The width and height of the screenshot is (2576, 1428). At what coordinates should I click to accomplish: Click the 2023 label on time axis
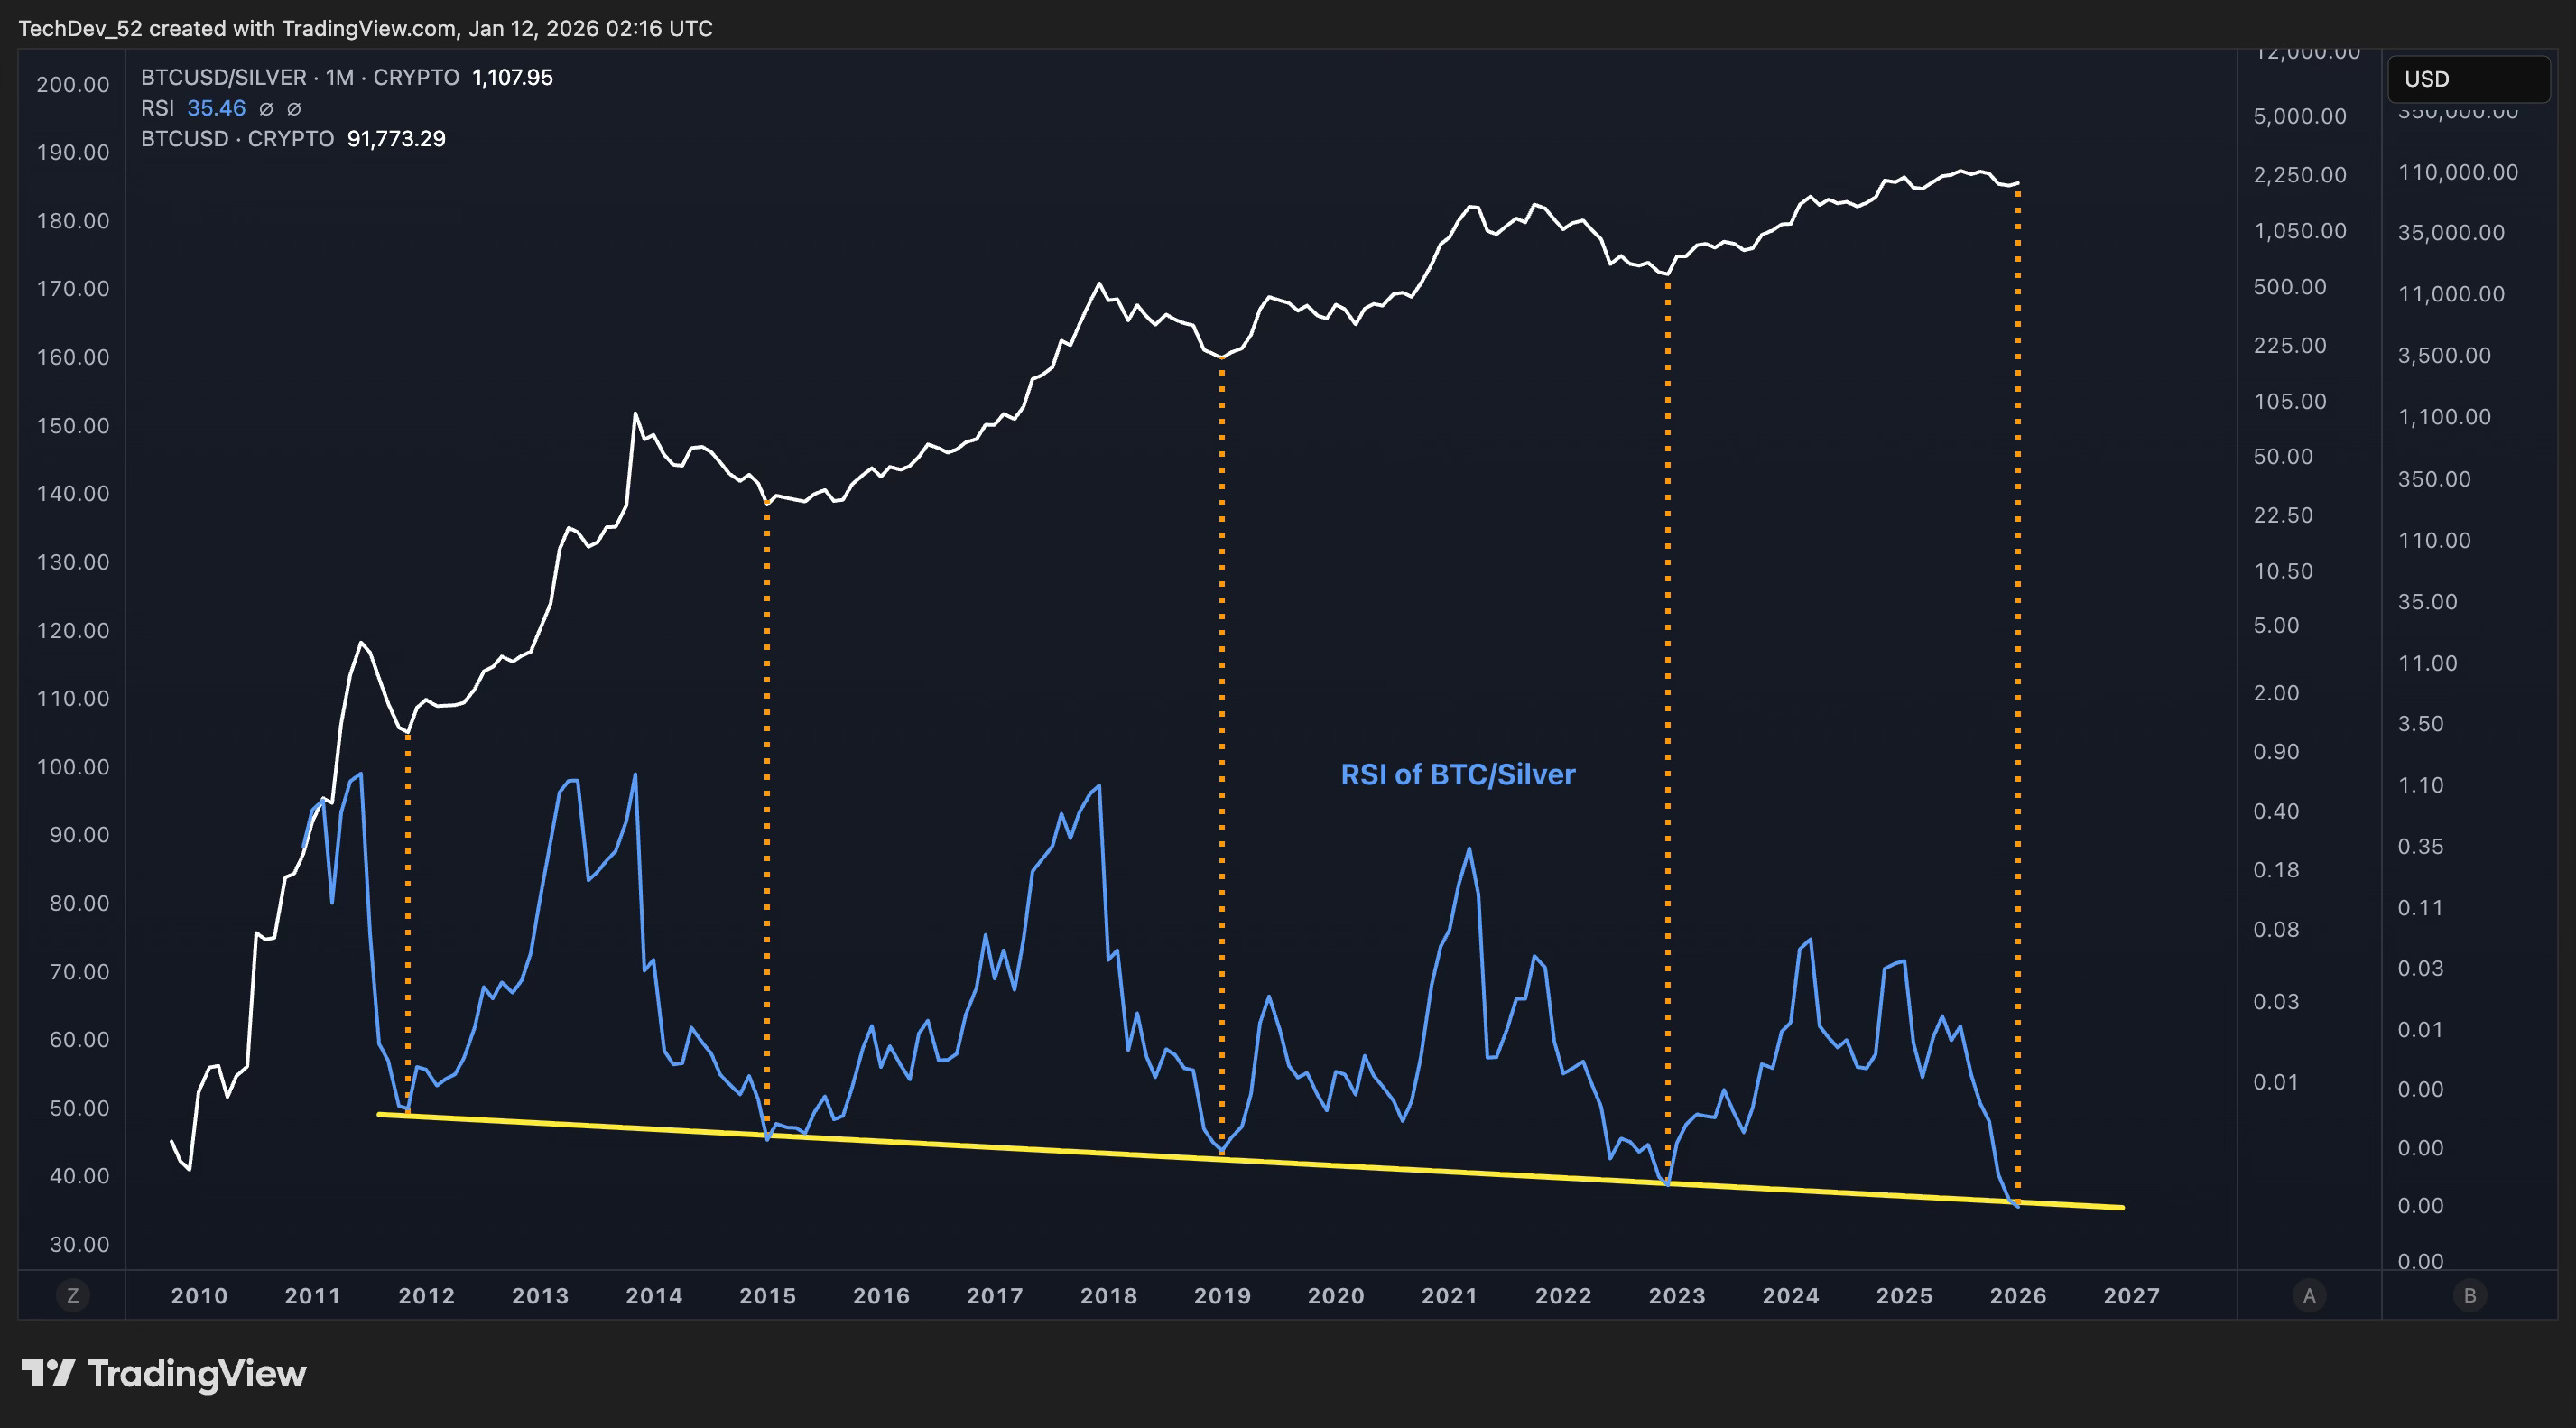click(1676, 1296)
